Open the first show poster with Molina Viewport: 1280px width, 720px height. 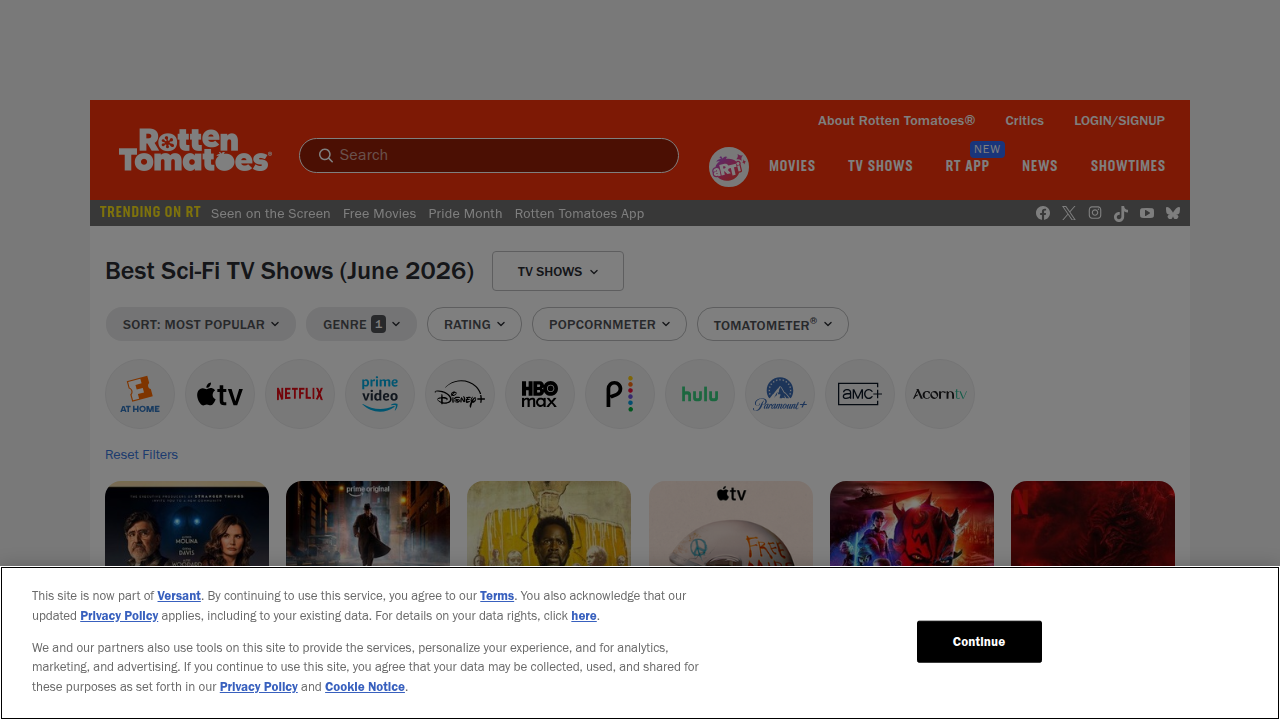pos(187,524)
